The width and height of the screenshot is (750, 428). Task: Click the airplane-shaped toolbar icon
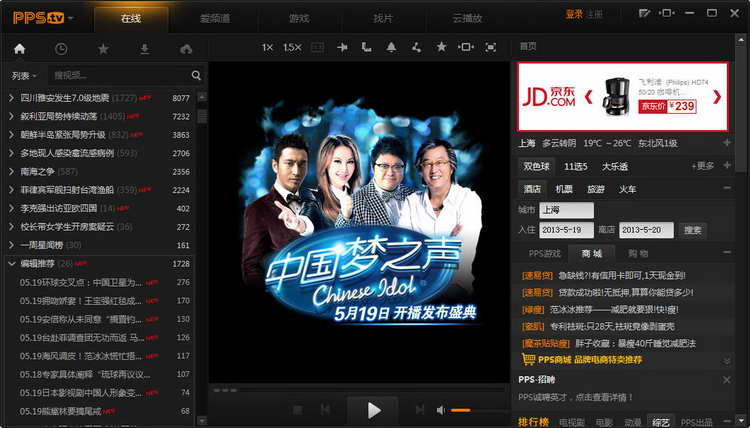pos(342,47)
